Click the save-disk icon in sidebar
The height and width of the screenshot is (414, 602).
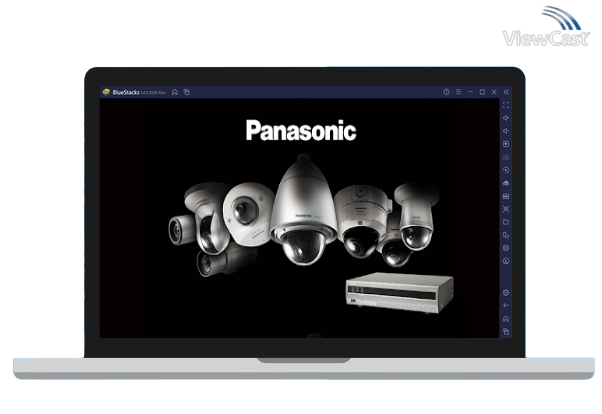click(506, 196)
